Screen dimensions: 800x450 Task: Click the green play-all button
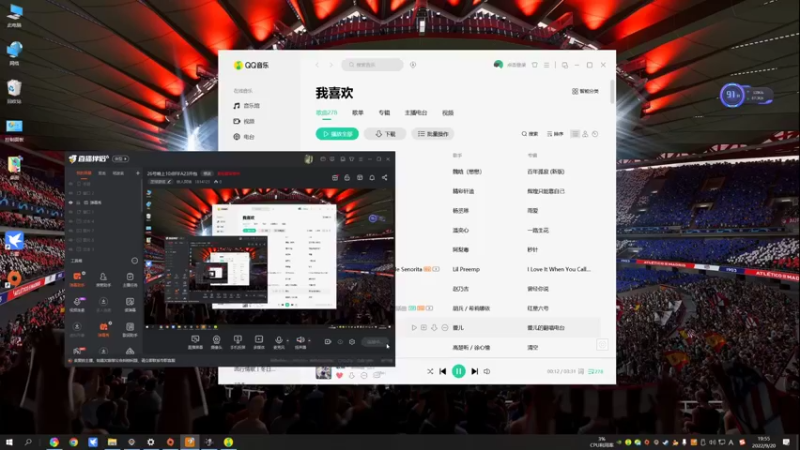pos(337,134)
